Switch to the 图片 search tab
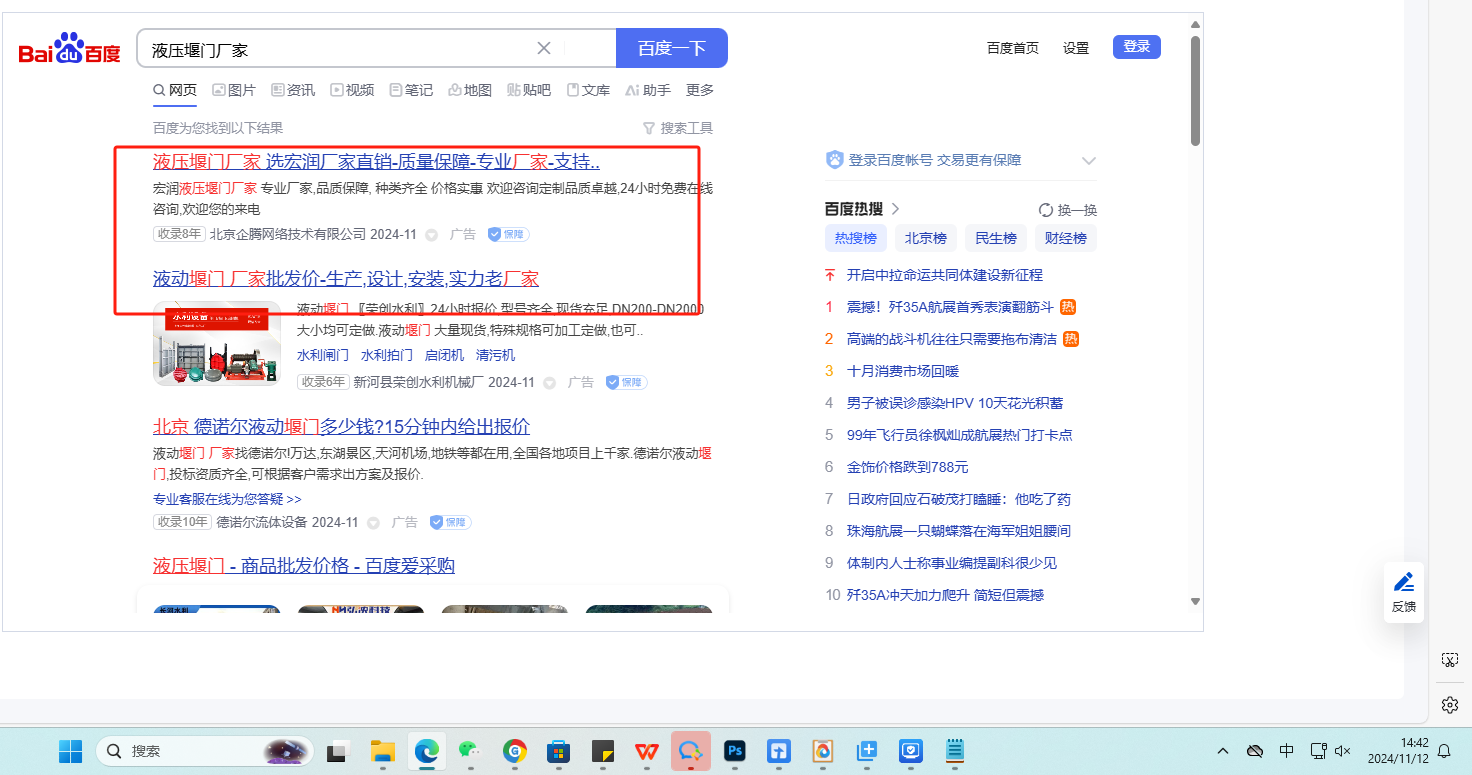This screenshot has width=1472, height=775. [x=234, y=90]
